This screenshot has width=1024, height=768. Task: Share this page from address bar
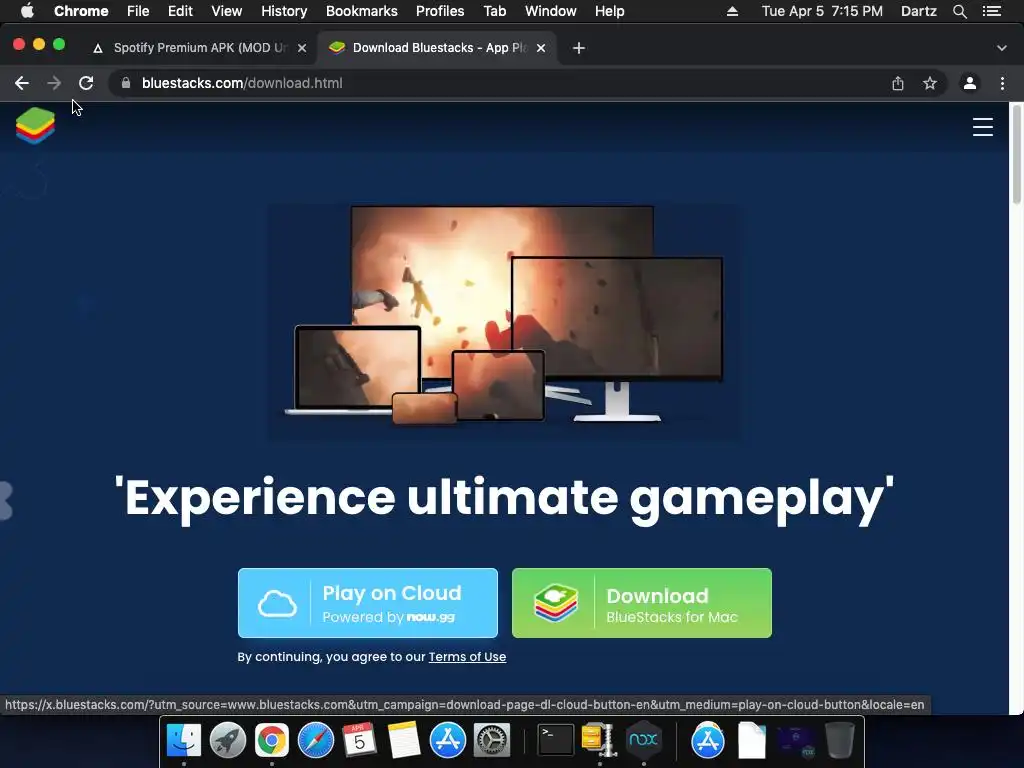pyautogui.click(x=898, y=83)
